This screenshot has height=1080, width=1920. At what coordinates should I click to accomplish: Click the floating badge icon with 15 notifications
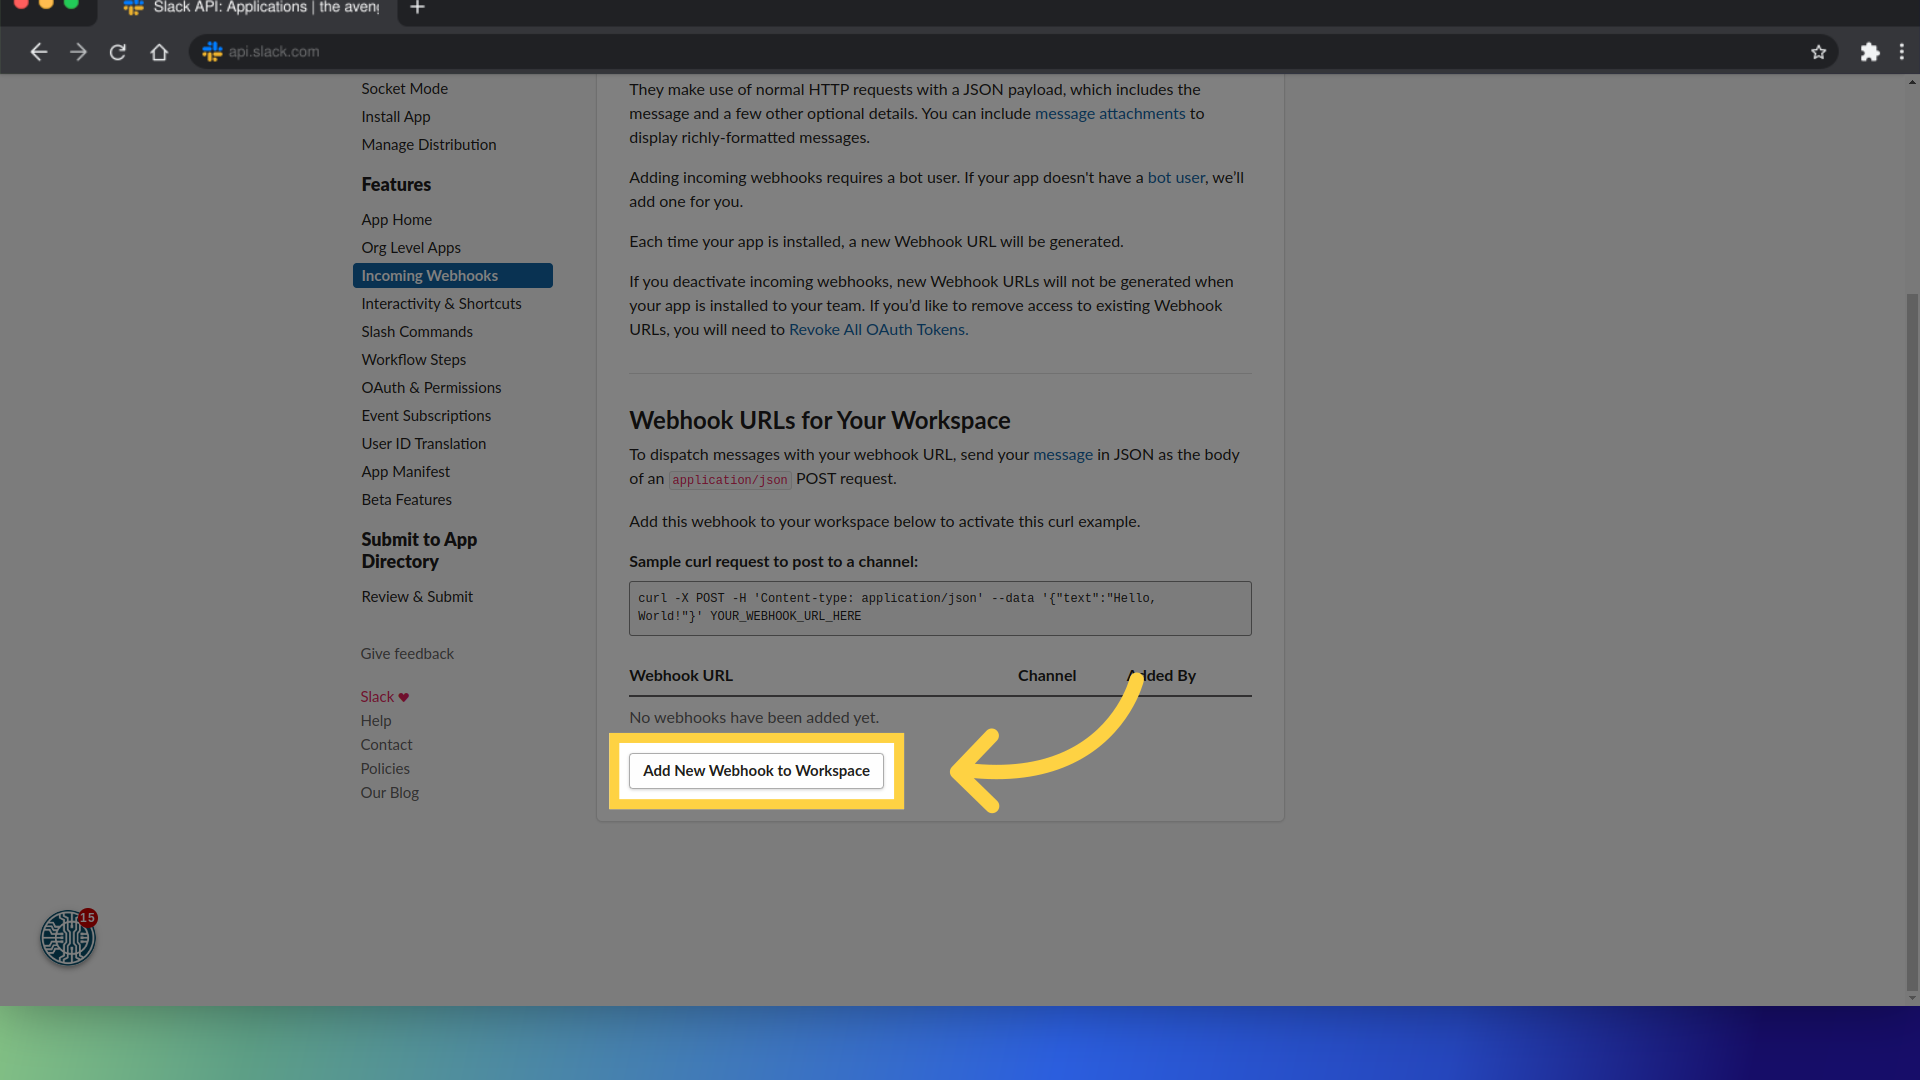68,937
